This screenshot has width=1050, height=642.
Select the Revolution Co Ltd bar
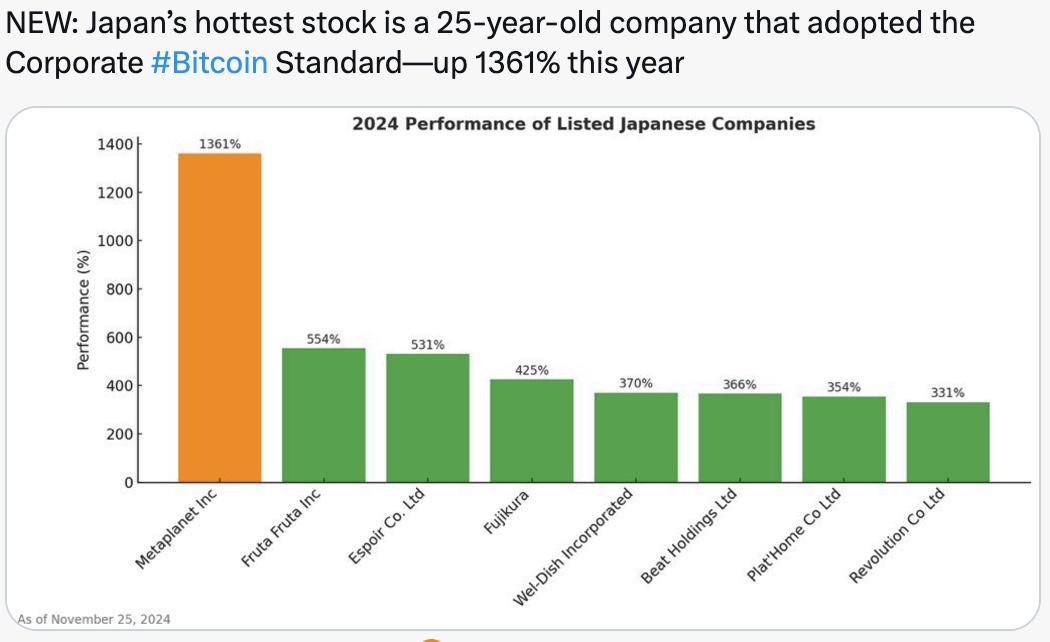948,442
